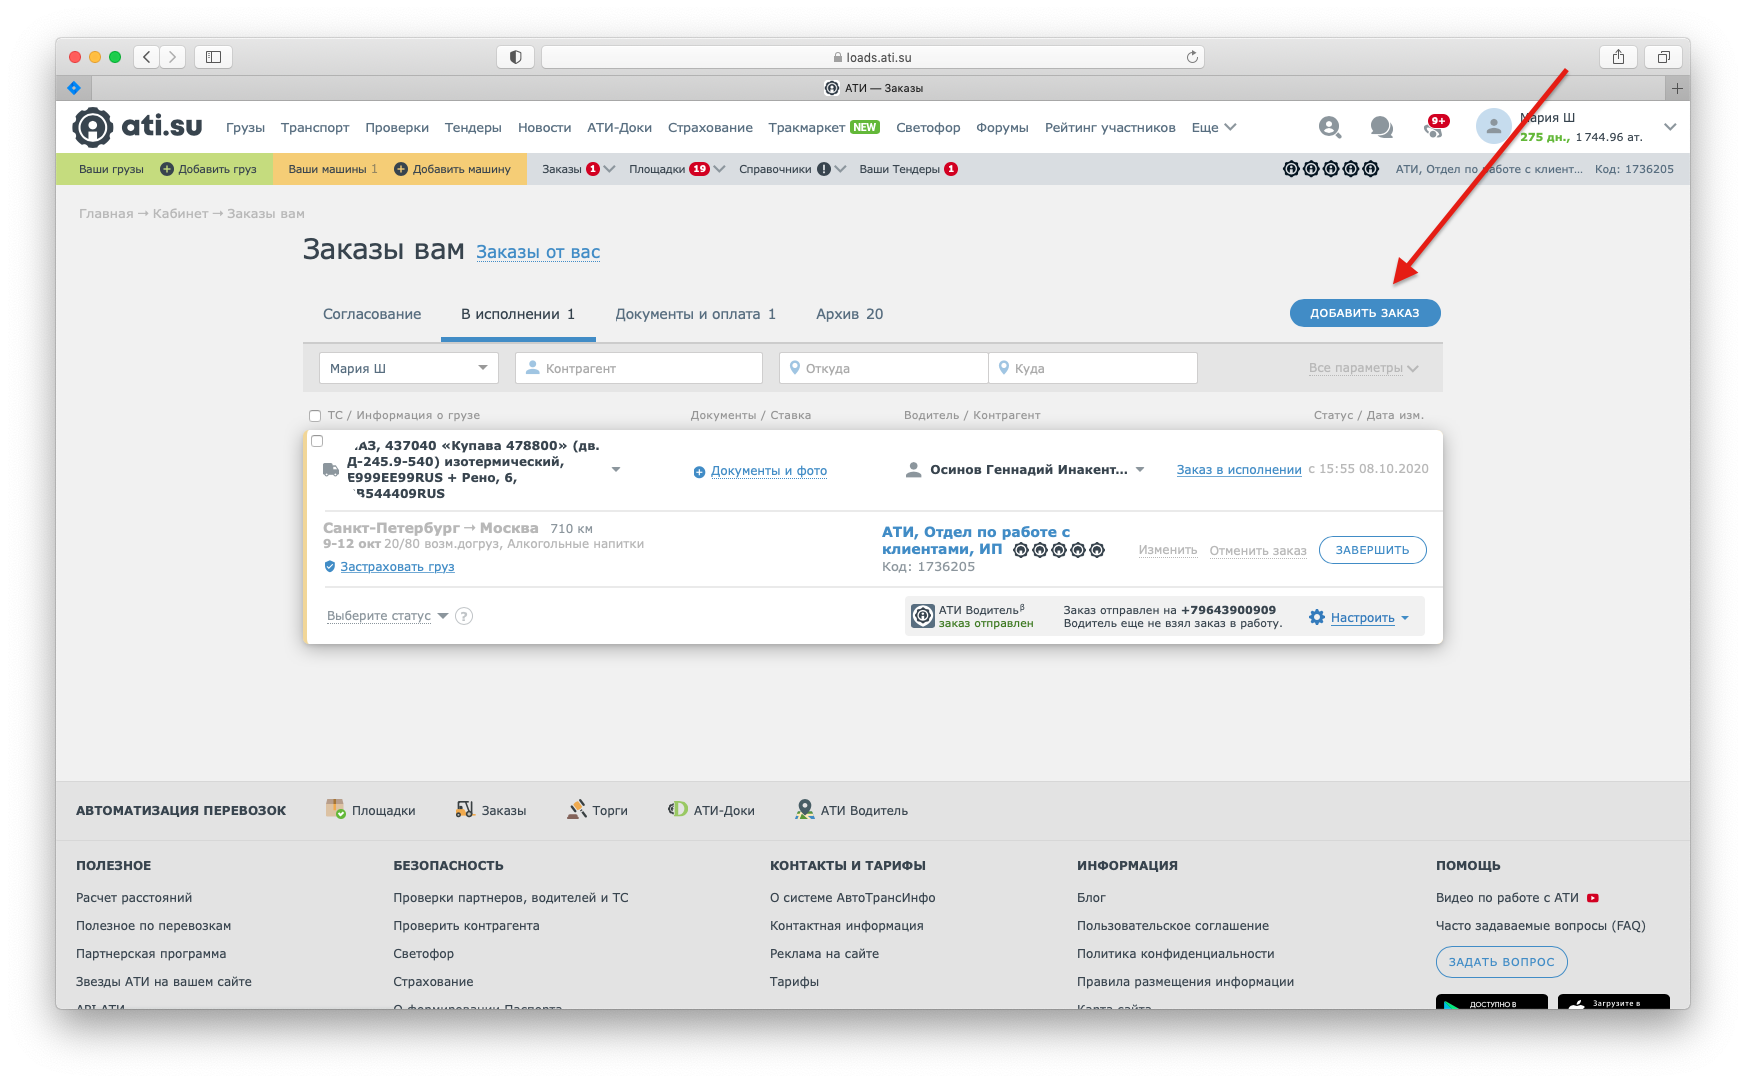Toggle Safari sidebar button

[x=213, y=57]
